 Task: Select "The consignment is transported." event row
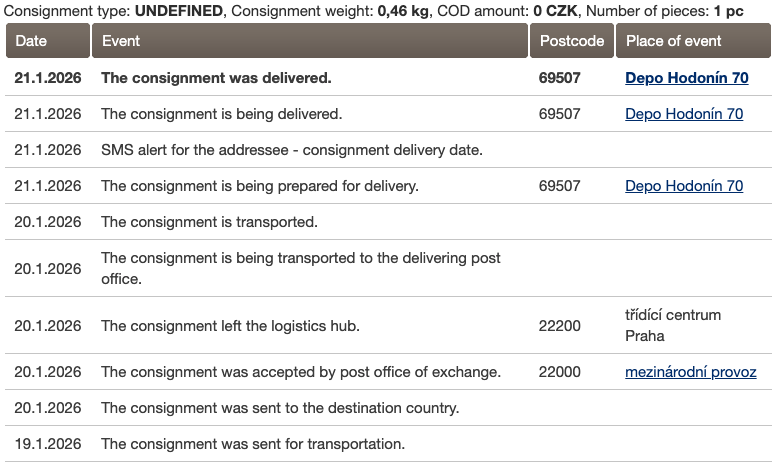[x=209, y=222]
